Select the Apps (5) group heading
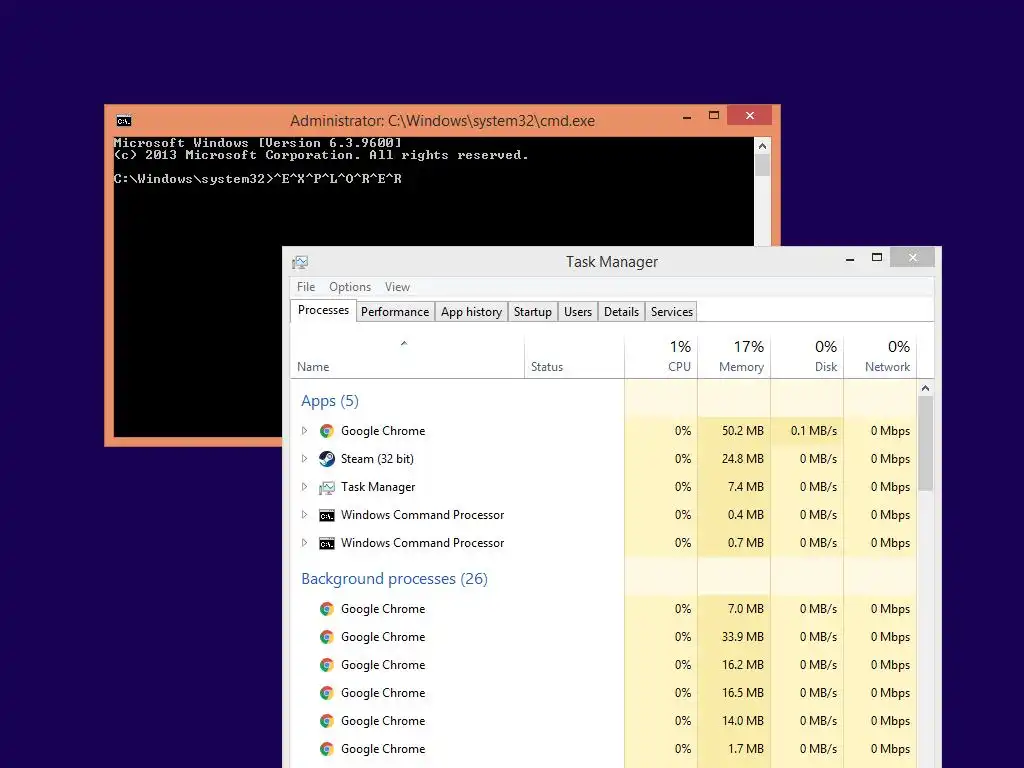 (x=330, y=401)
